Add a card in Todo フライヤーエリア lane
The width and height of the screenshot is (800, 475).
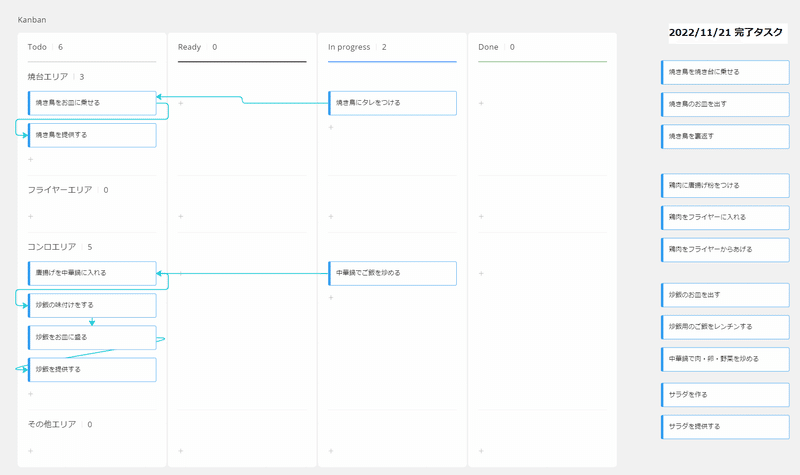[x=30, y=216]
